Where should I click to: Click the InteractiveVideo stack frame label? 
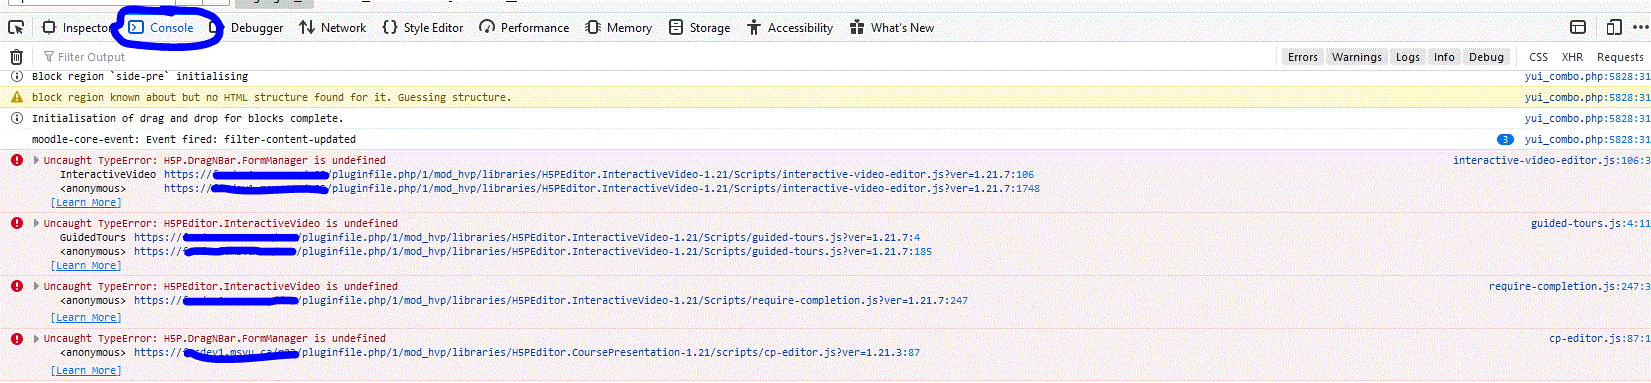[108, 174]
